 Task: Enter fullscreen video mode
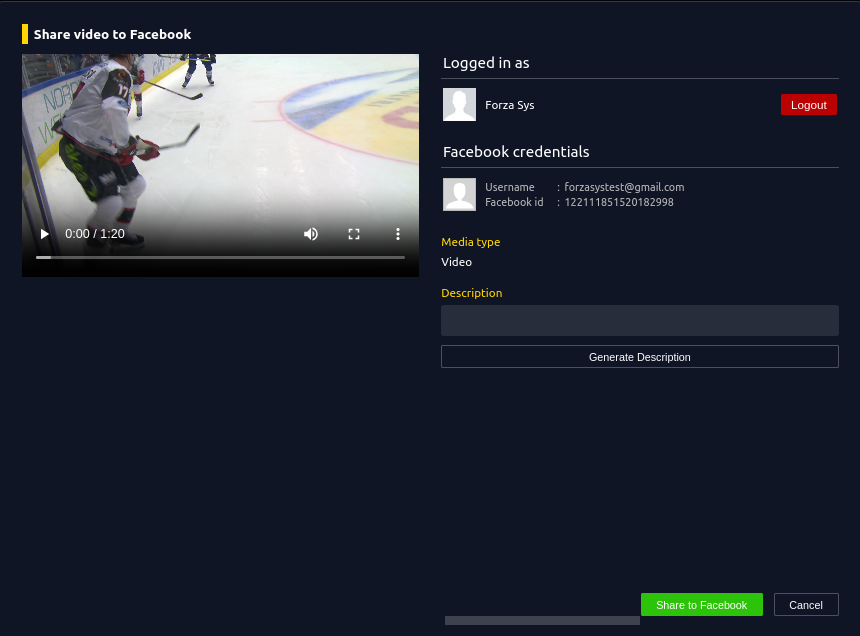click(354, 234)
